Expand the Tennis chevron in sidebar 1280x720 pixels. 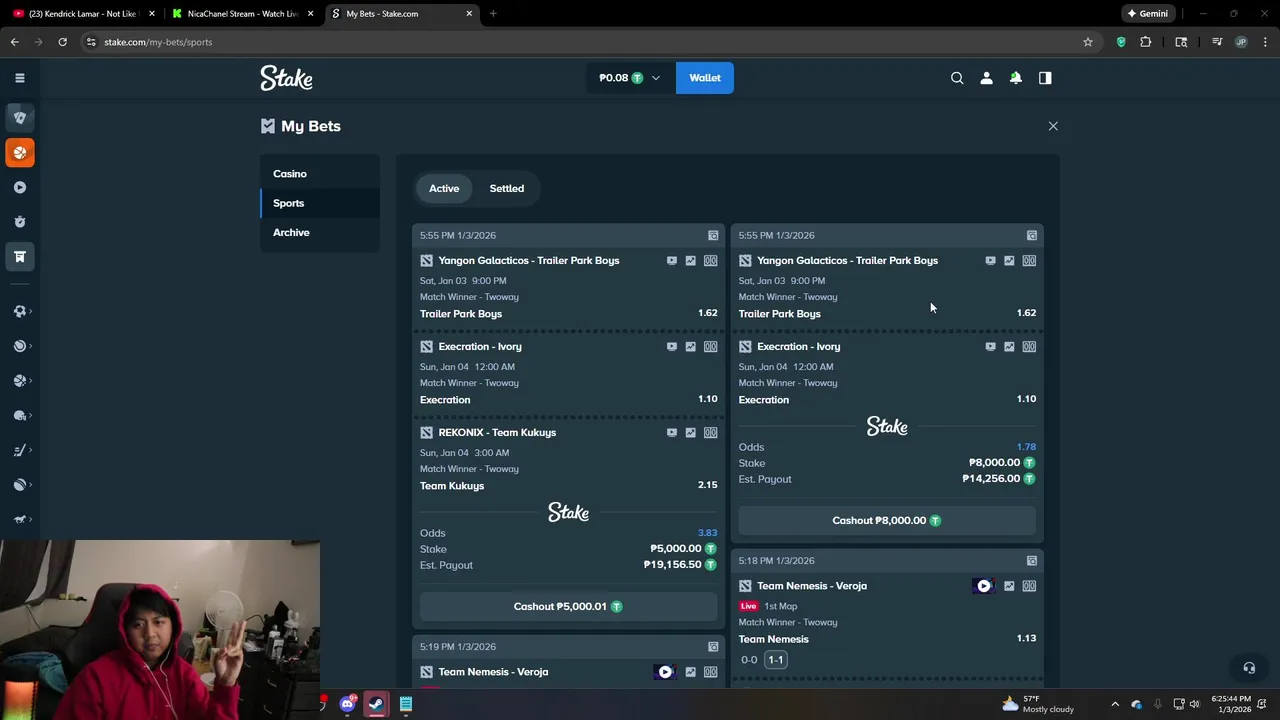(31, 346)
